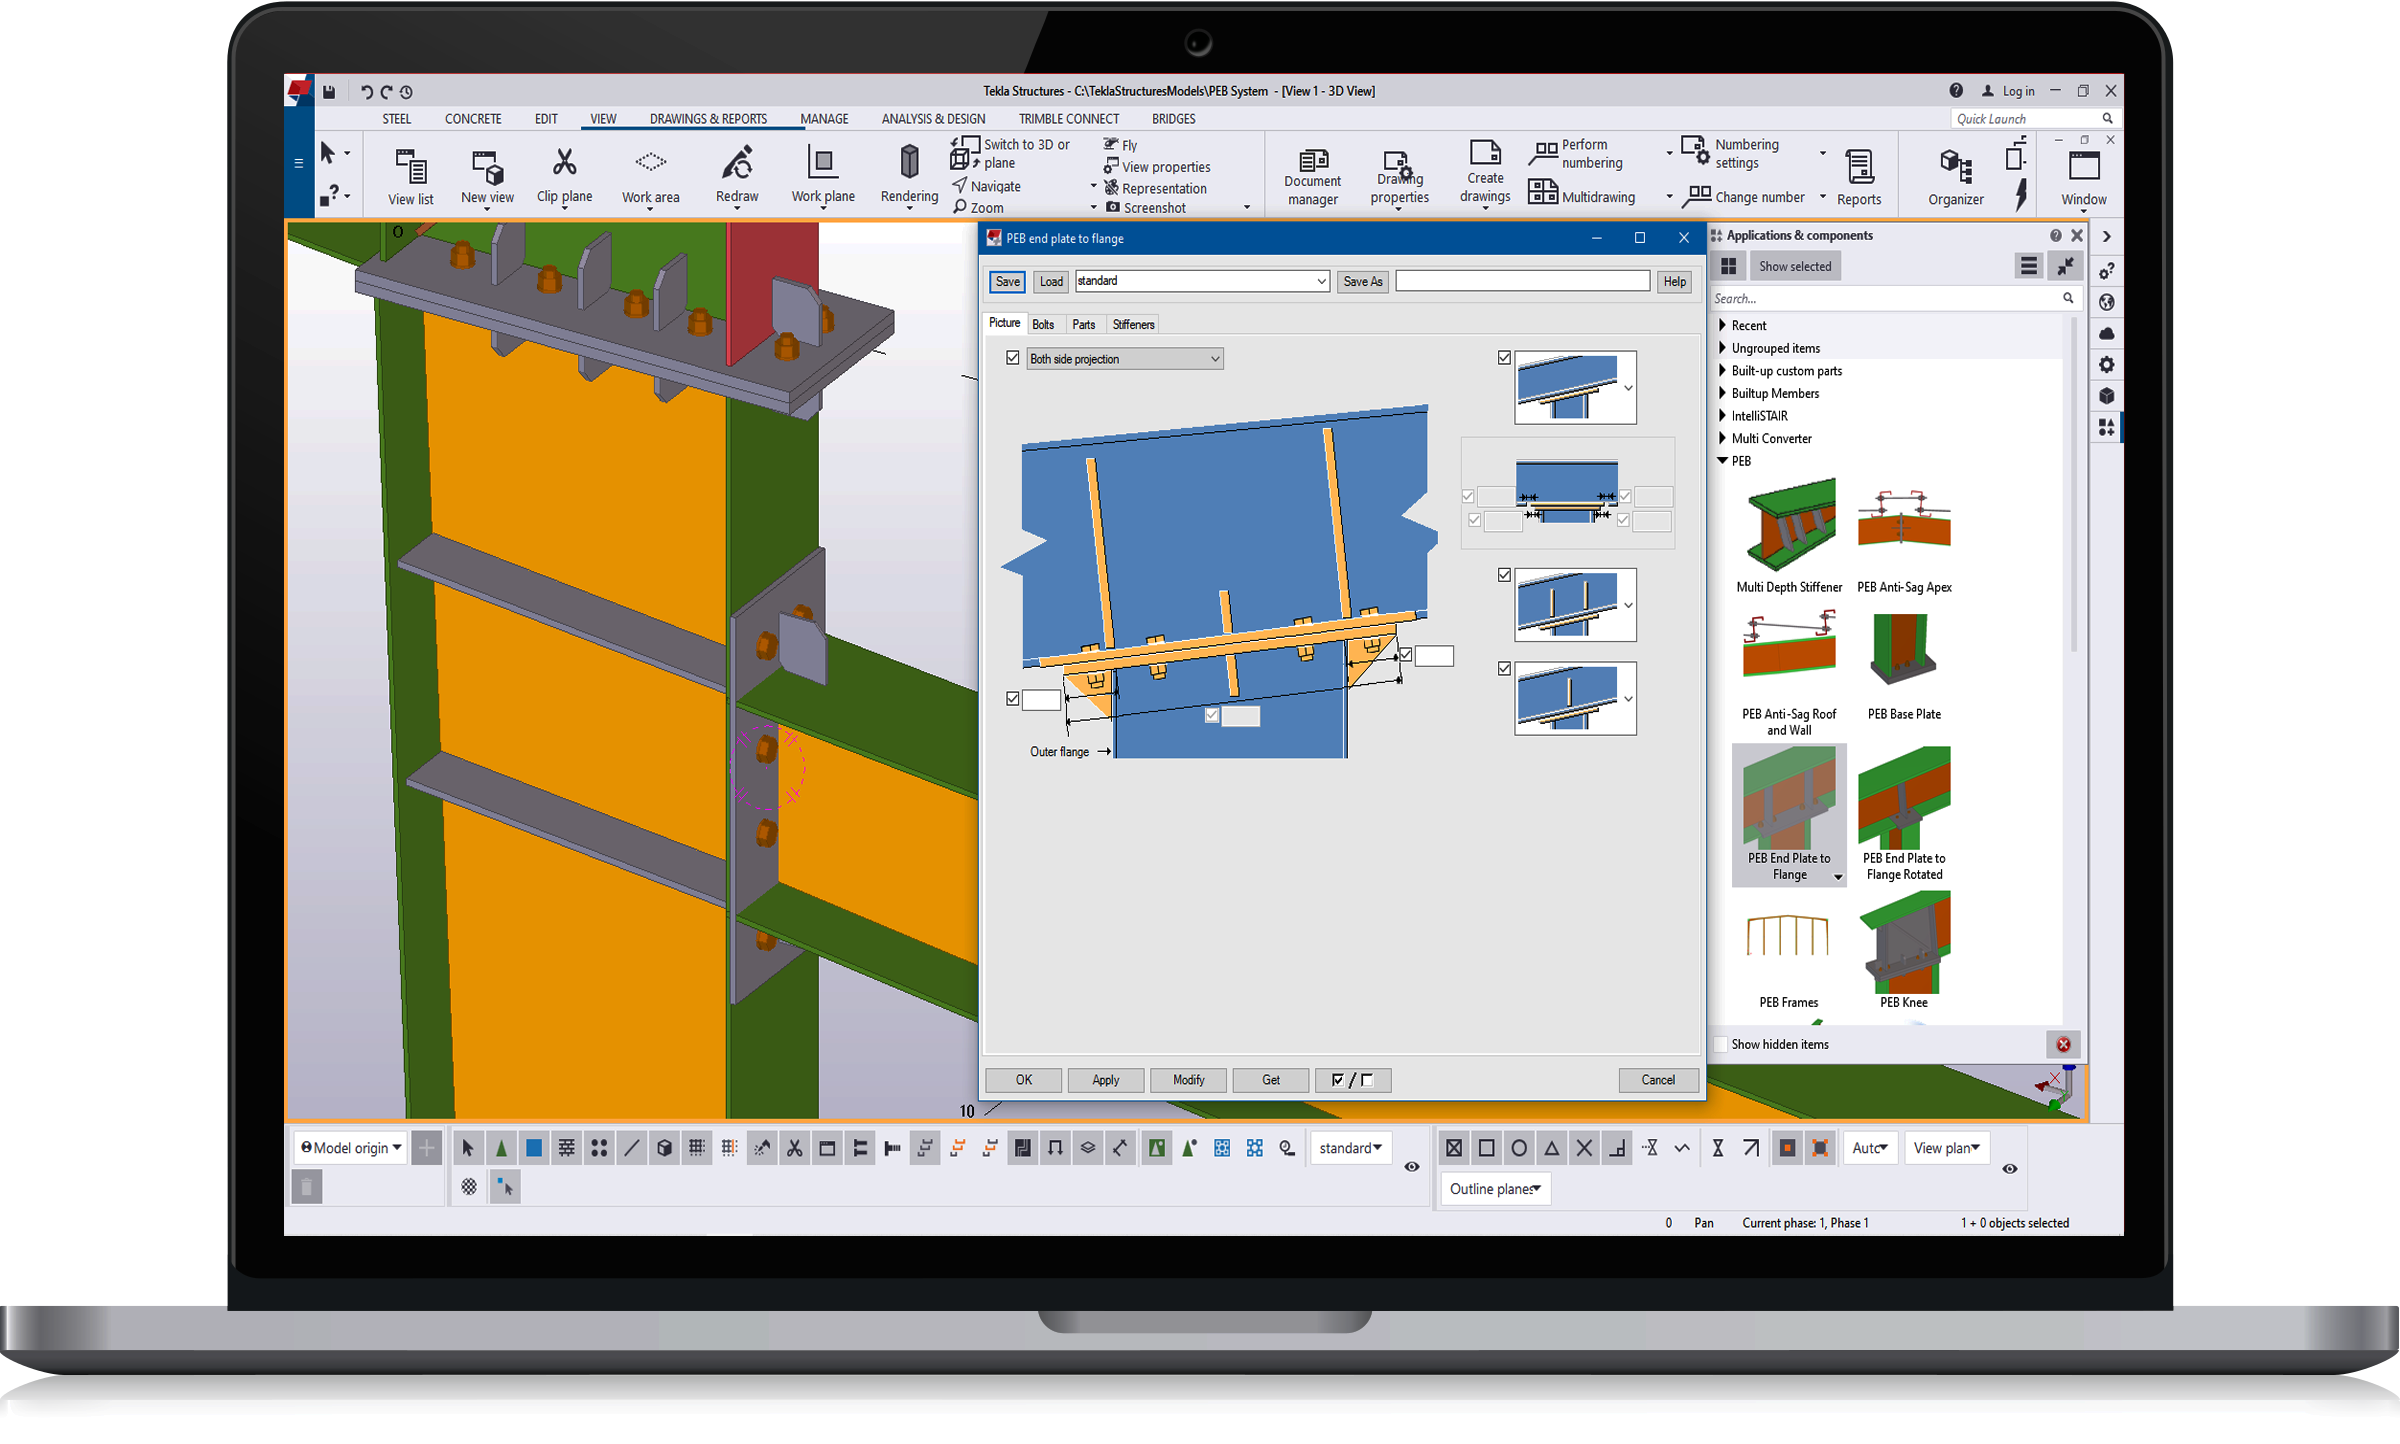Image resolution: width=2400 pixels, height=1444 pixels.
Task: Toggle the Both side projection checkbox
Action: pyautogui.click(x=1013, y=358)
